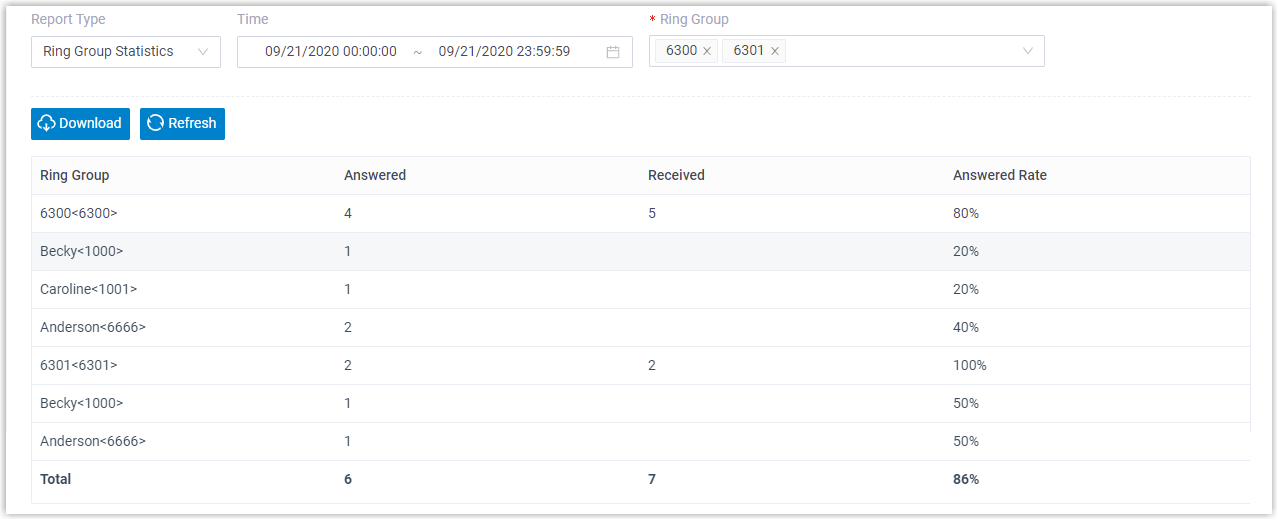Select the 6301<6301> ring group row
Viewport: 1278px width, 520px height.
coord(78,366)
